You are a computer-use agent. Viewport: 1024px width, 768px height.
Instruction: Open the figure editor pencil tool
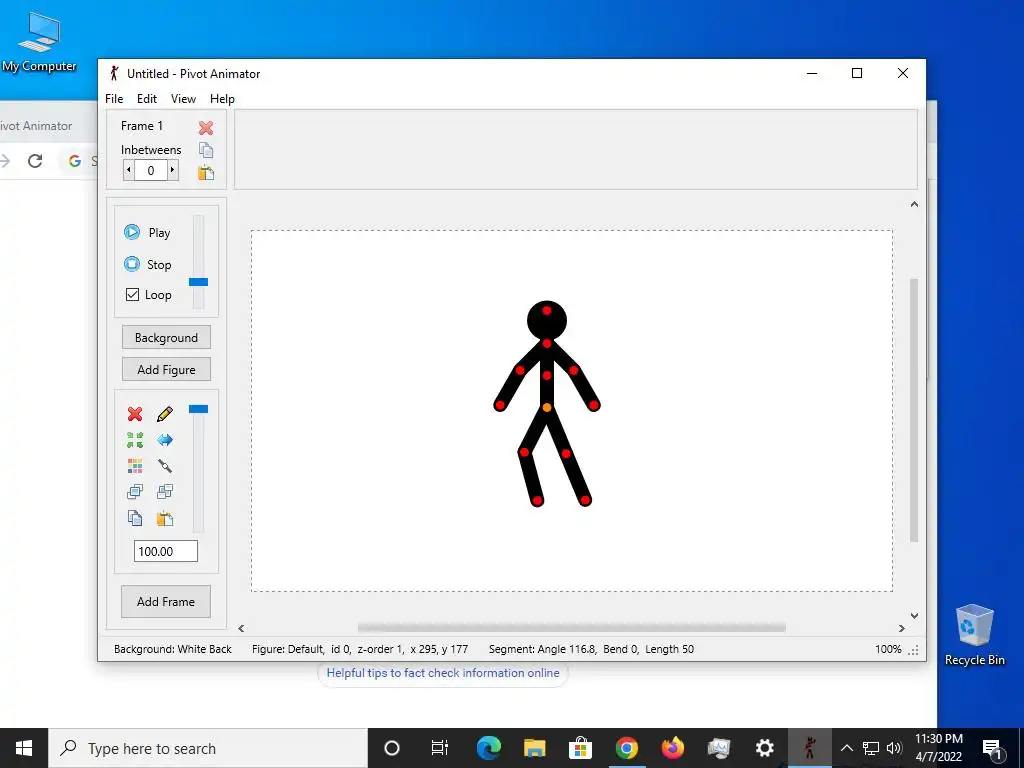tap(165, 414)
